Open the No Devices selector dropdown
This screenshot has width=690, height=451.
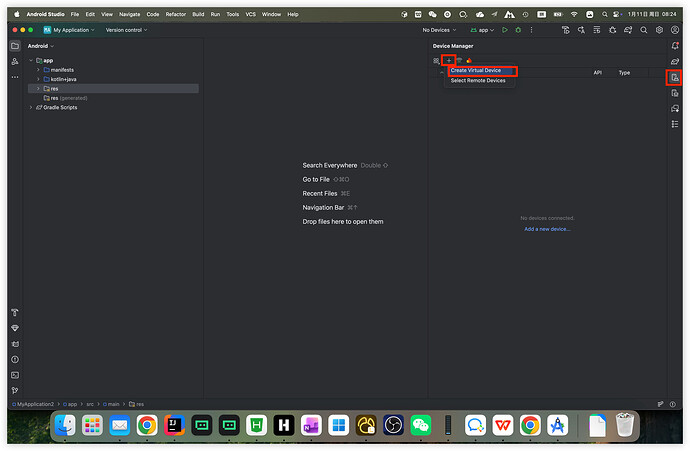(x=439, y=30)
